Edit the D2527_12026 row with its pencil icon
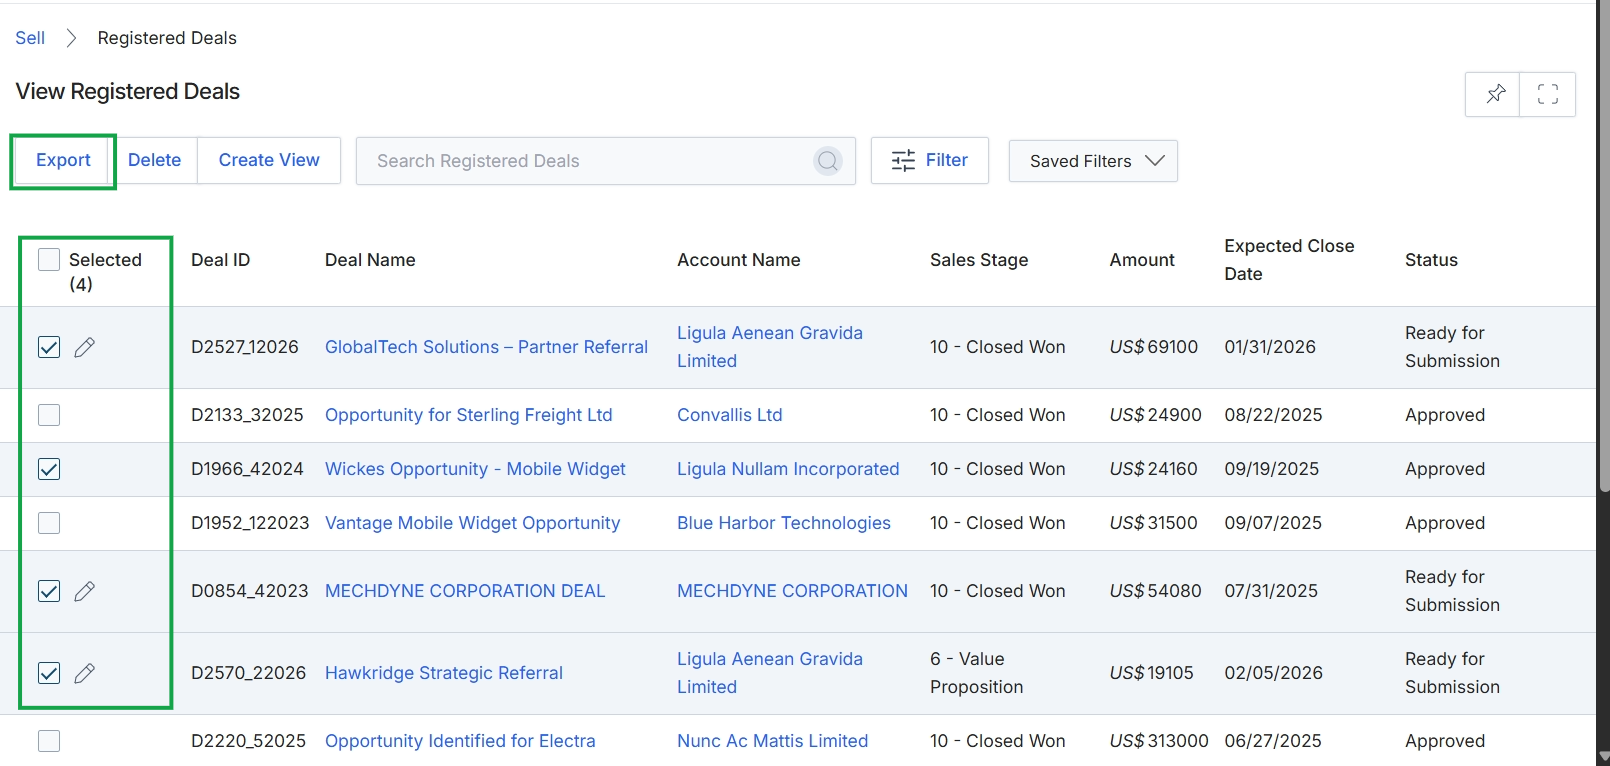1610x766 pixels. (85, 347)
